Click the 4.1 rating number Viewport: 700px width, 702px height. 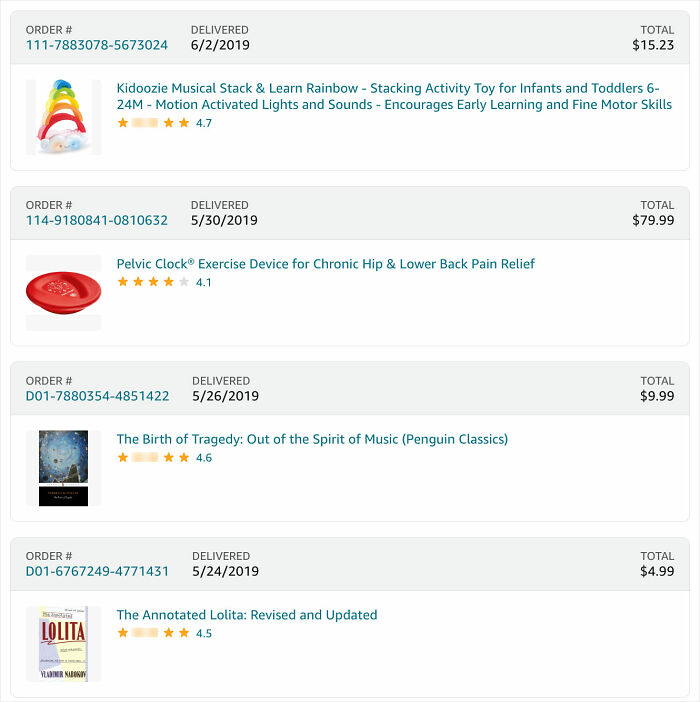[204, 282]
